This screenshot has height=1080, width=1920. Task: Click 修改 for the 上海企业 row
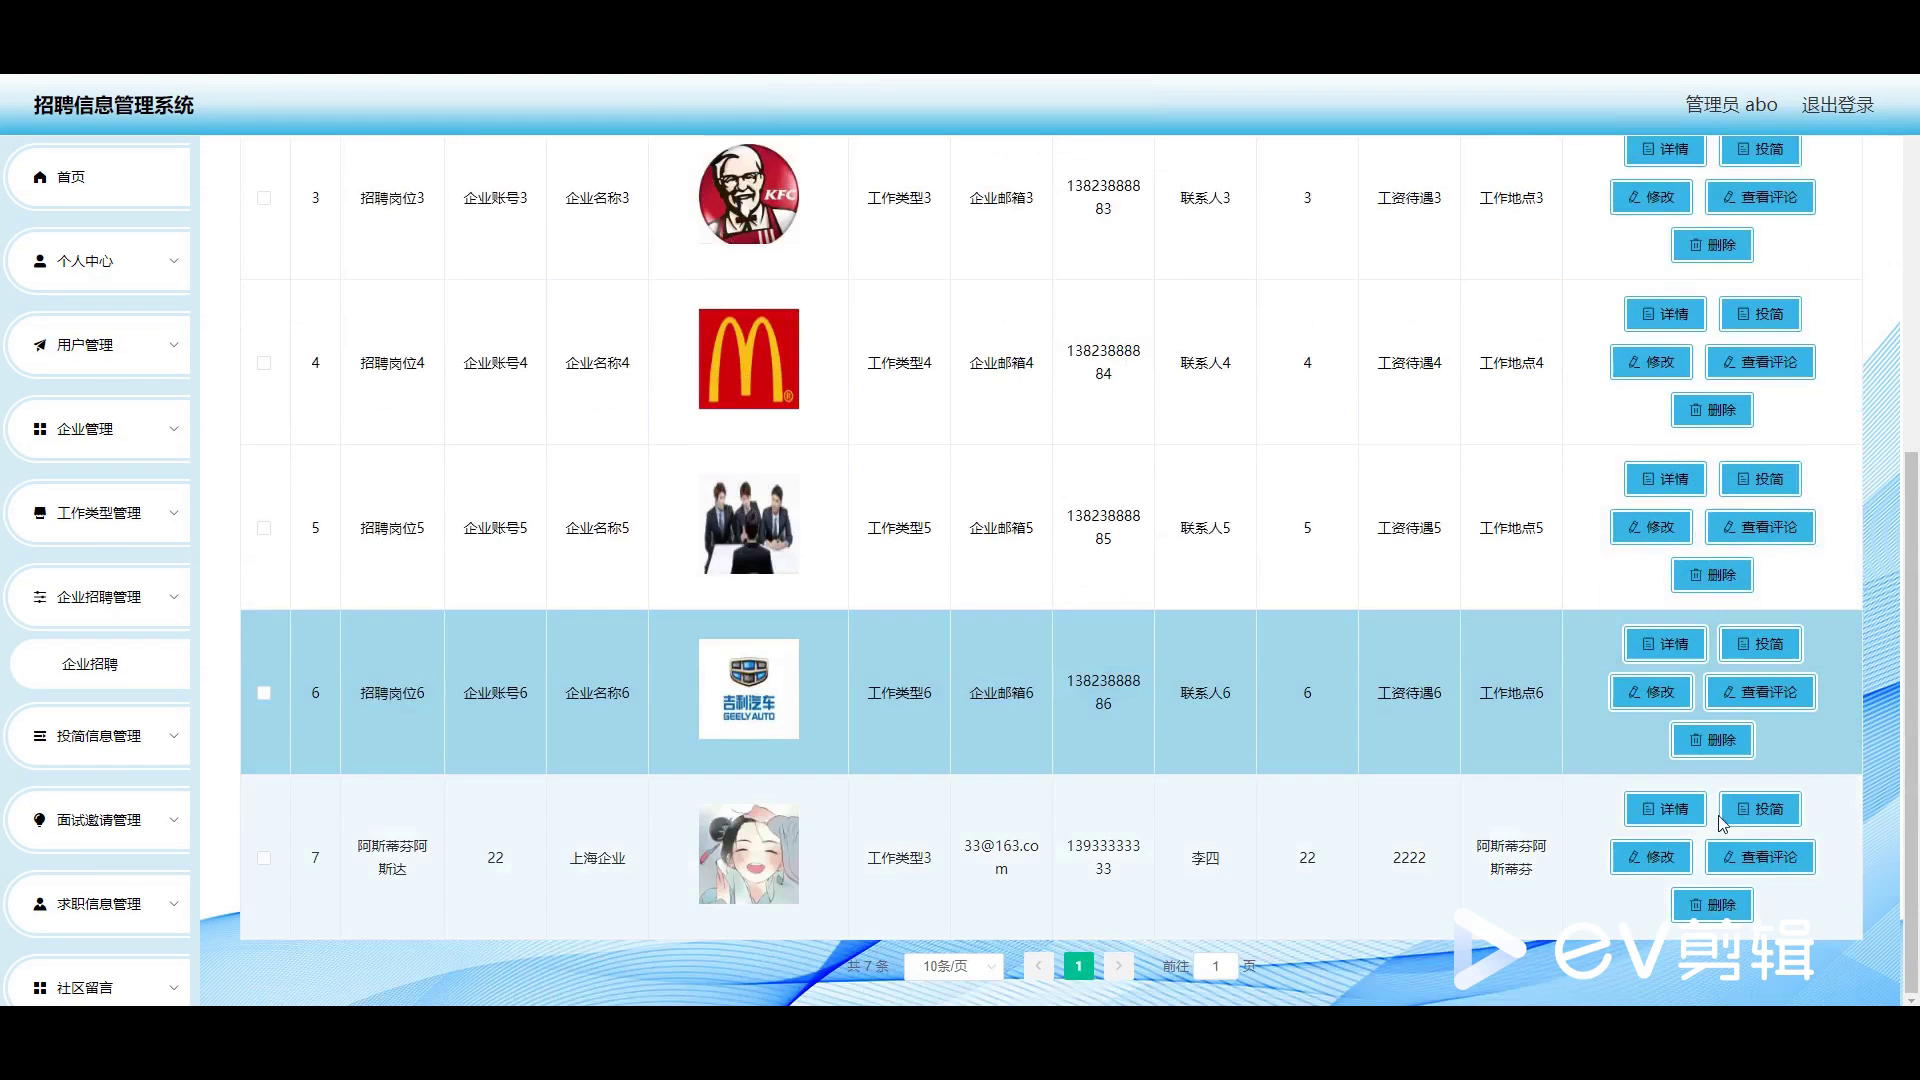[x=1651, y=857]
